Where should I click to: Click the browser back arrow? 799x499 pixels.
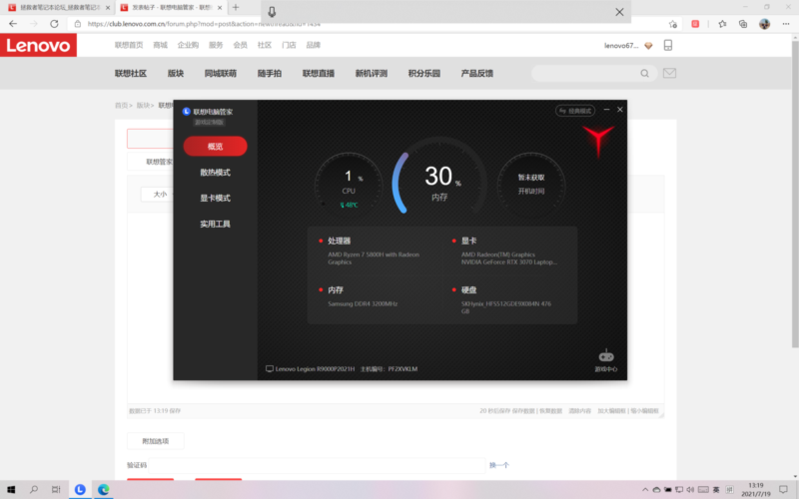tap(12, 24)
